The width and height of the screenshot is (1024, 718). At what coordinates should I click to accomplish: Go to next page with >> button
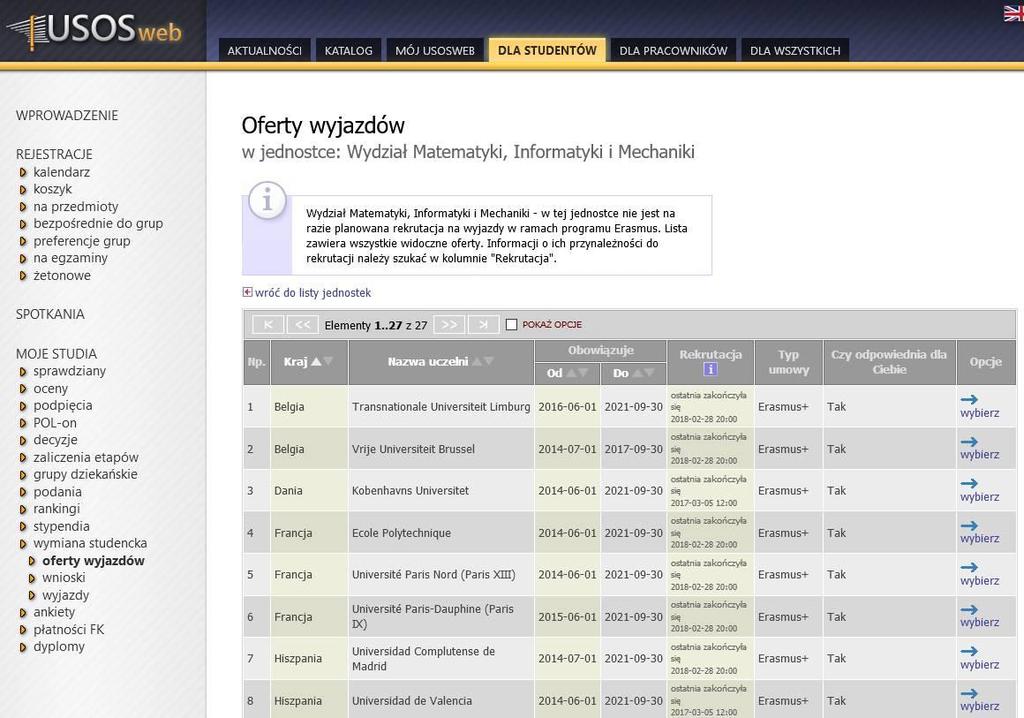click(449, 325)
